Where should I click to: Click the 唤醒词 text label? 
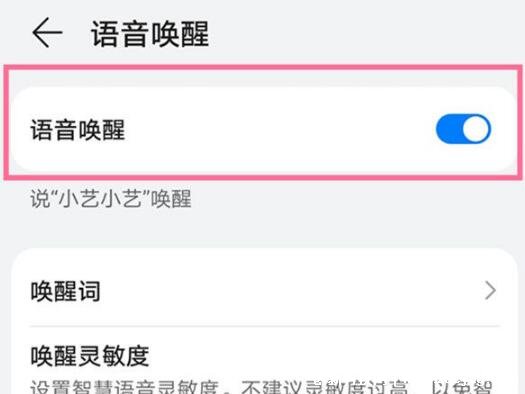click(x=66, y=291)
